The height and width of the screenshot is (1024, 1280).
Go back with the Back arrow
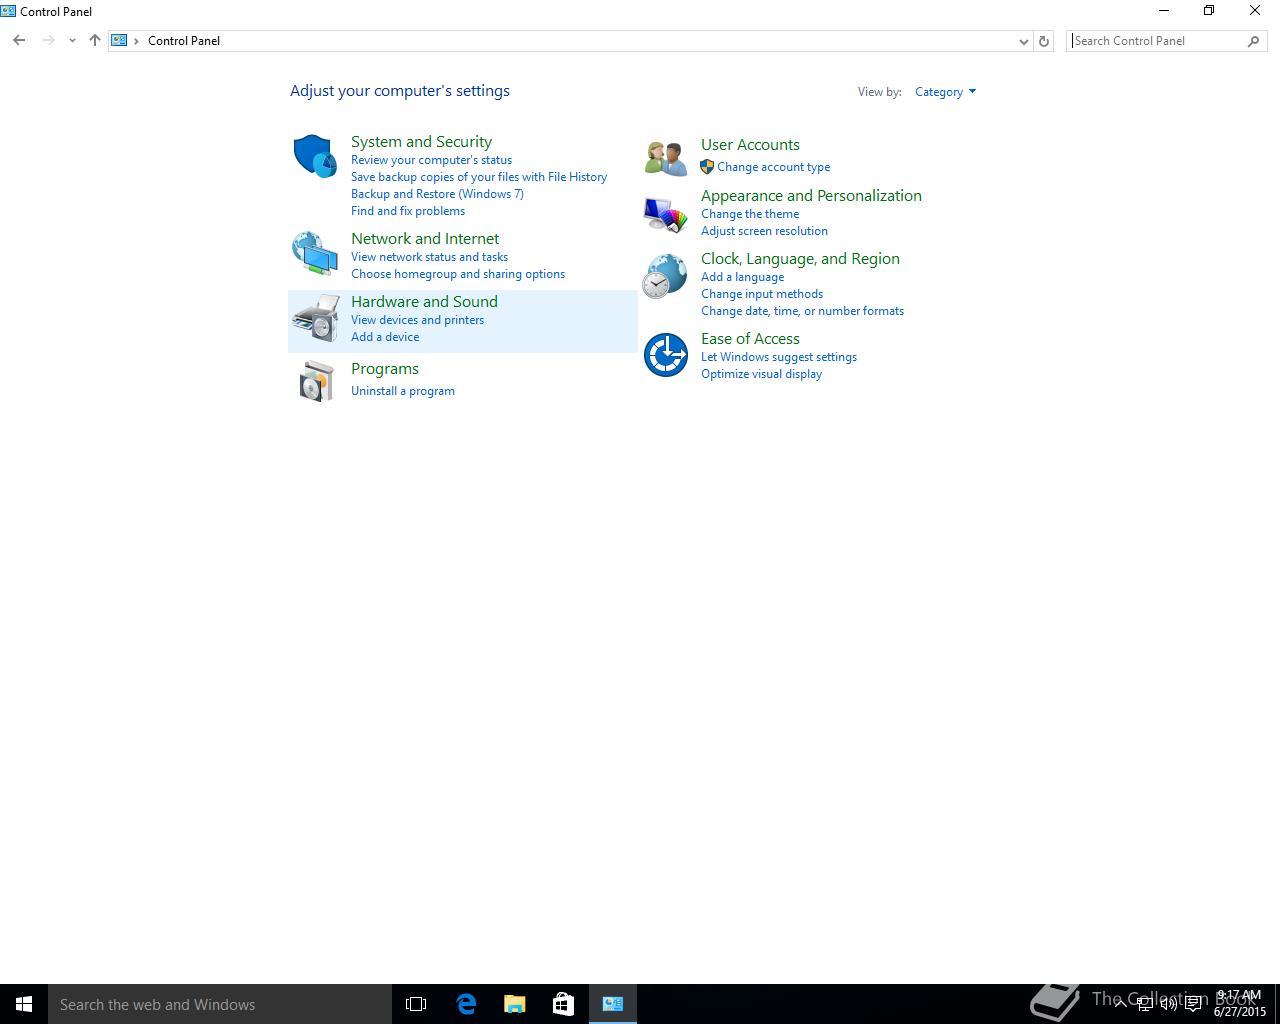[19, 40]
